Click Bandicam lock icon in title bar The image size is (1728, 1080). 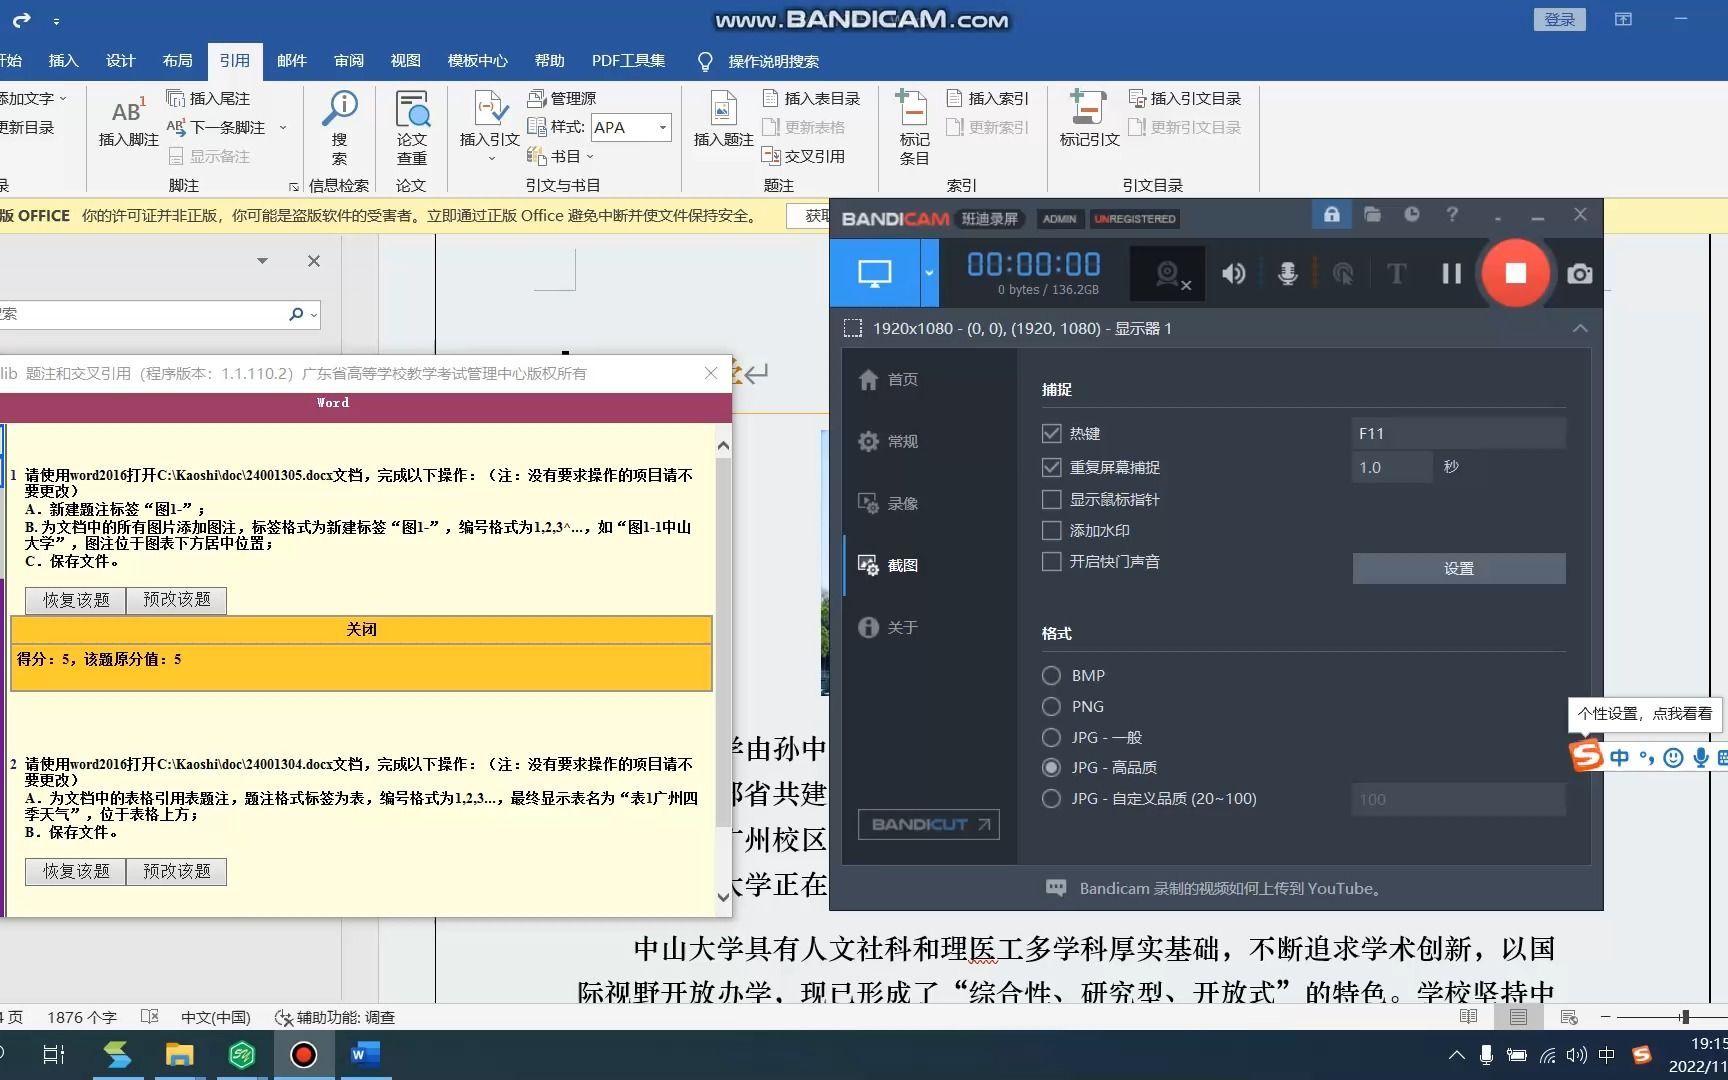(1332, 214)
